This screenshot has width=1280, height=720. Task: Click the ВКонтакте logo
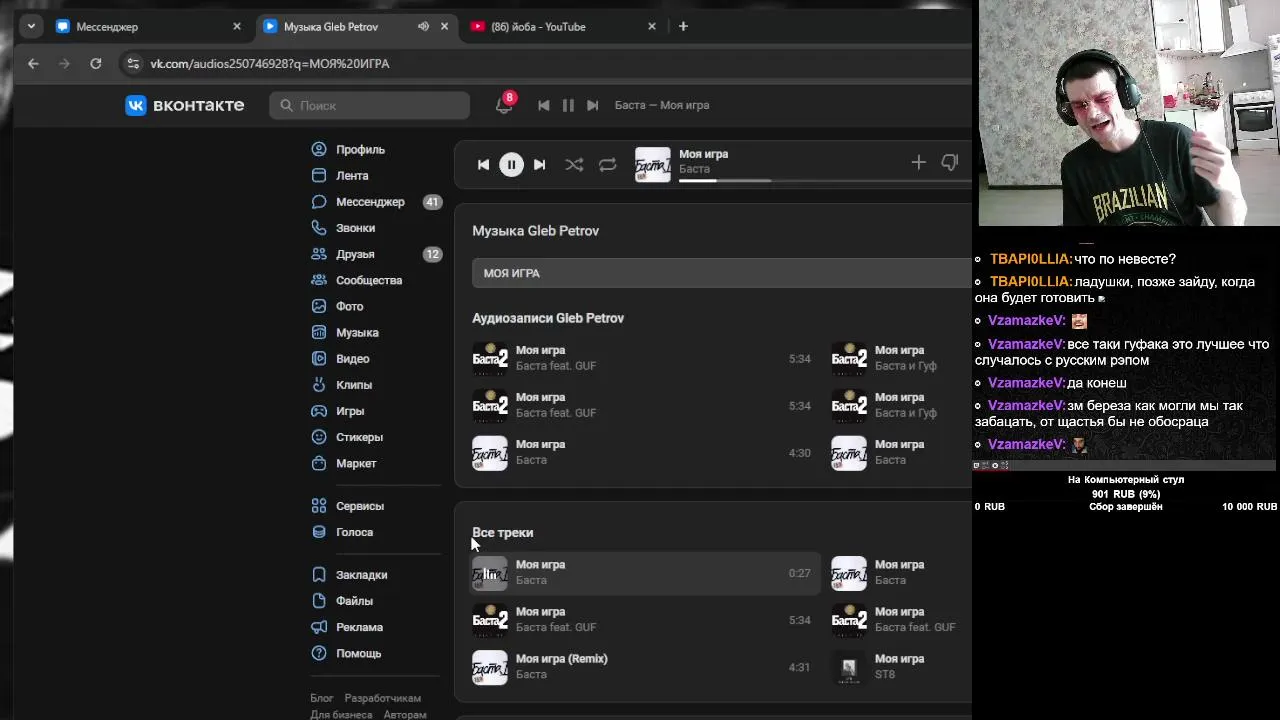184,105
